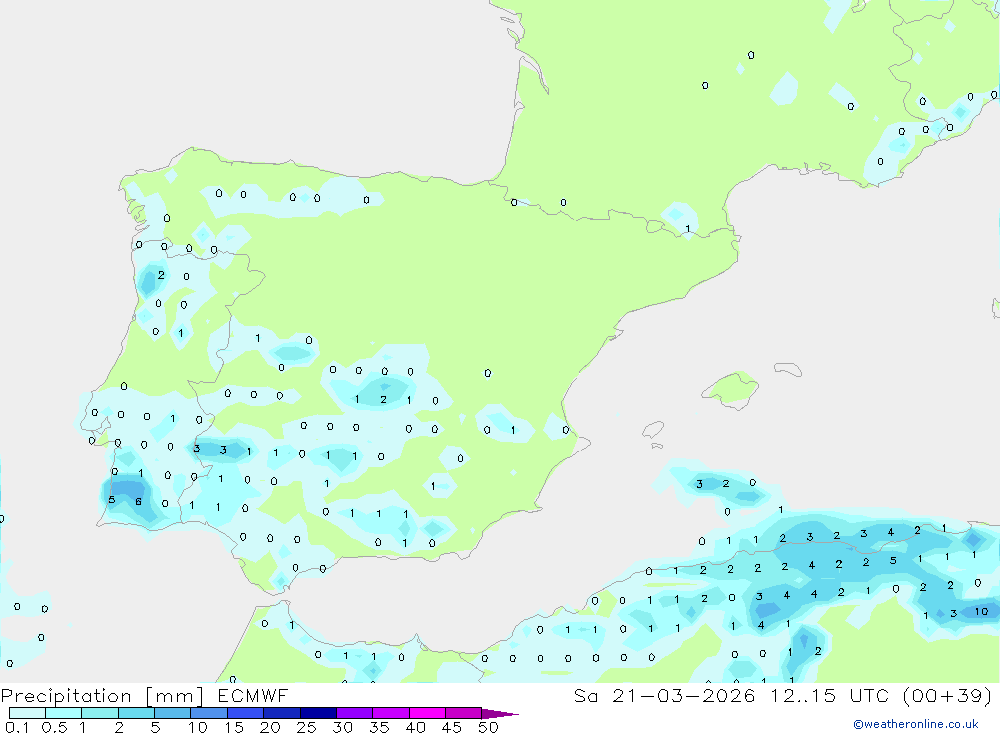Choose the 20–25 mm dark blue swatch
The image size is (1000, 733).
click(x=282, y=713)
